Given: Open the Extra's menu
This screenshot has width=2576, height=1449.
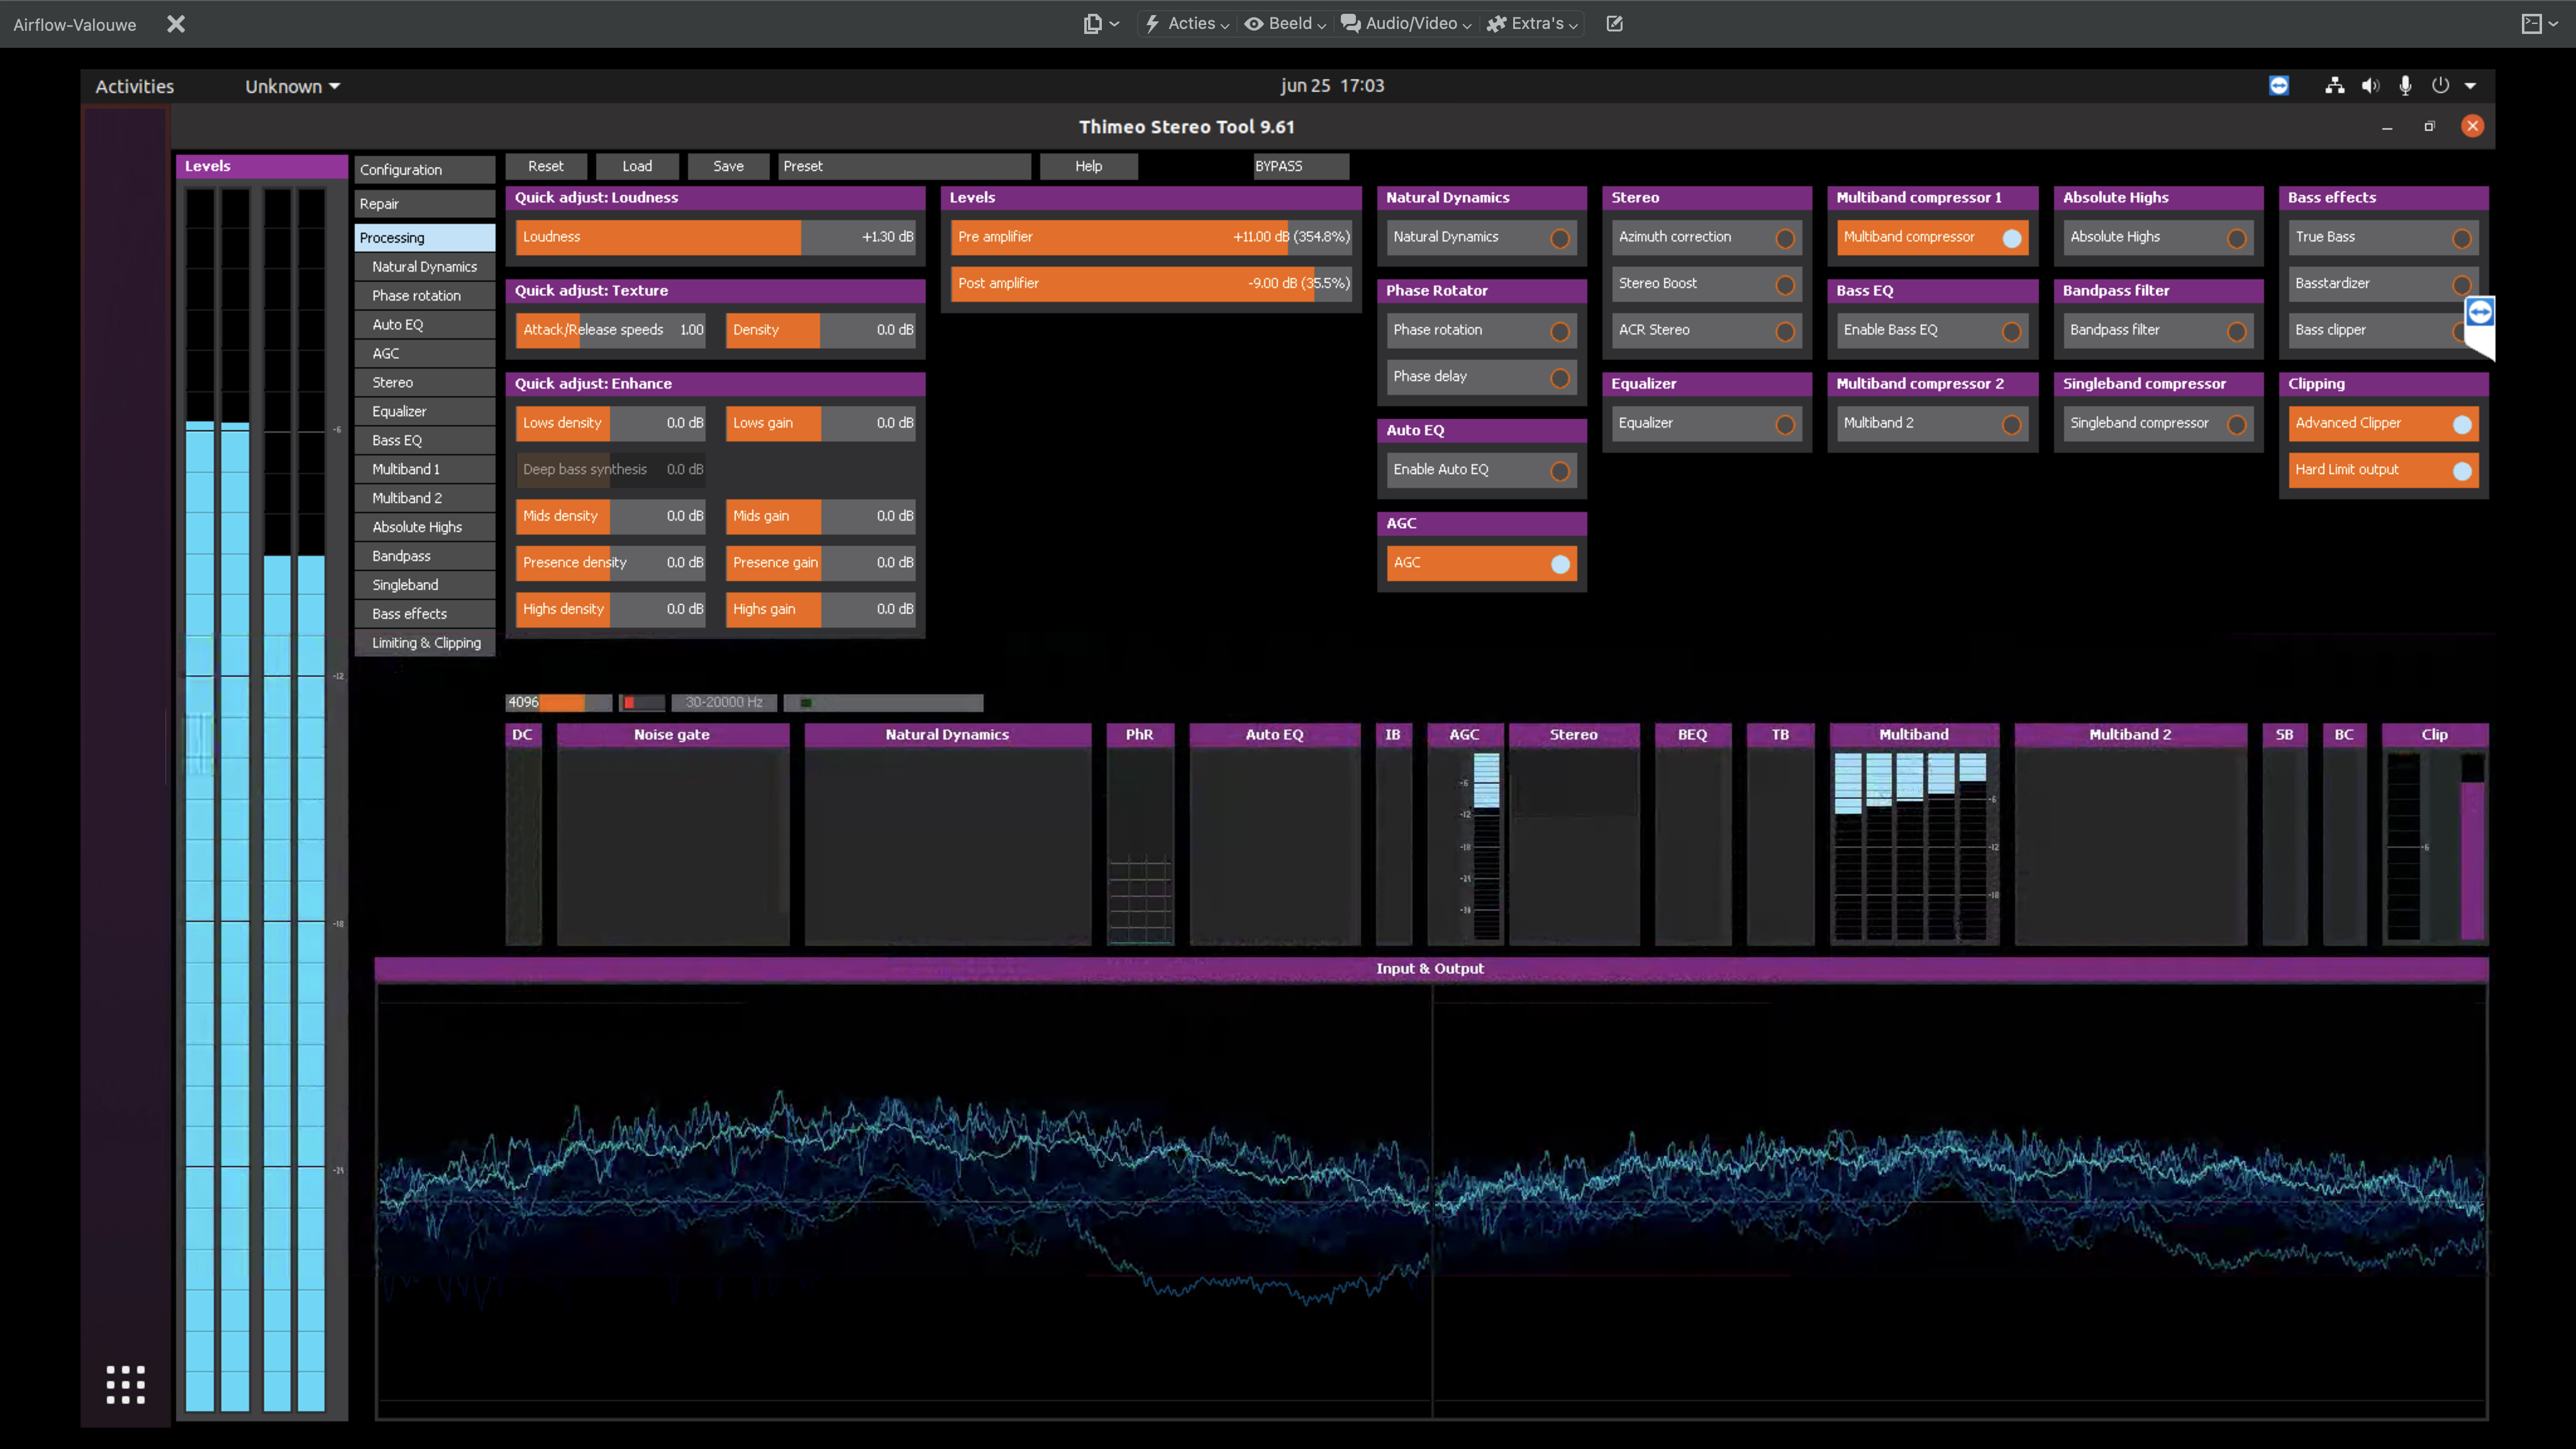Looking at the screenshot, I should coord(1532,24).
